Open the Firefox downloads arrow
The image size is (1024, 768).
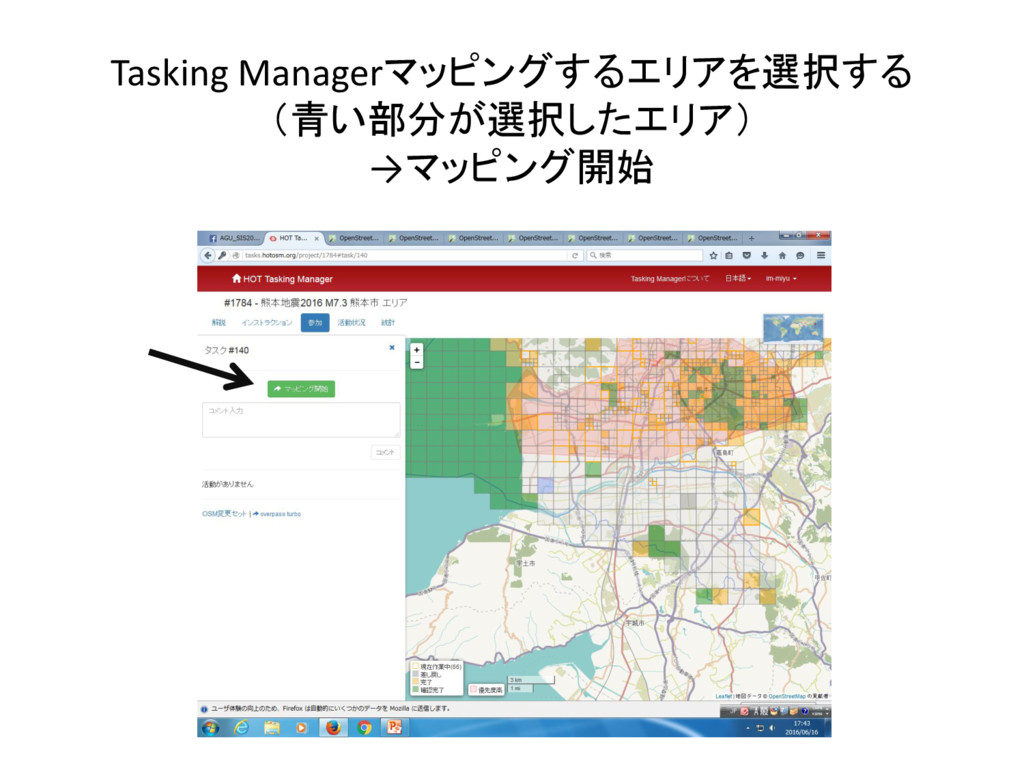coord(764,255)
